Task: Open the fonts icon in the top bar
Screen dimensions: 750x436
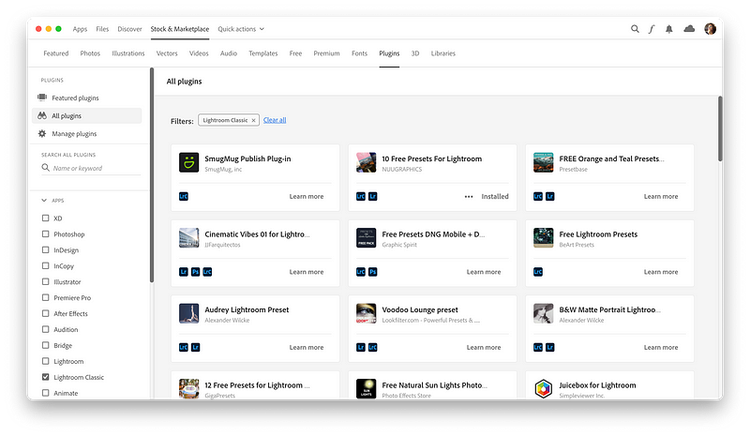Action: coord(651,29)
